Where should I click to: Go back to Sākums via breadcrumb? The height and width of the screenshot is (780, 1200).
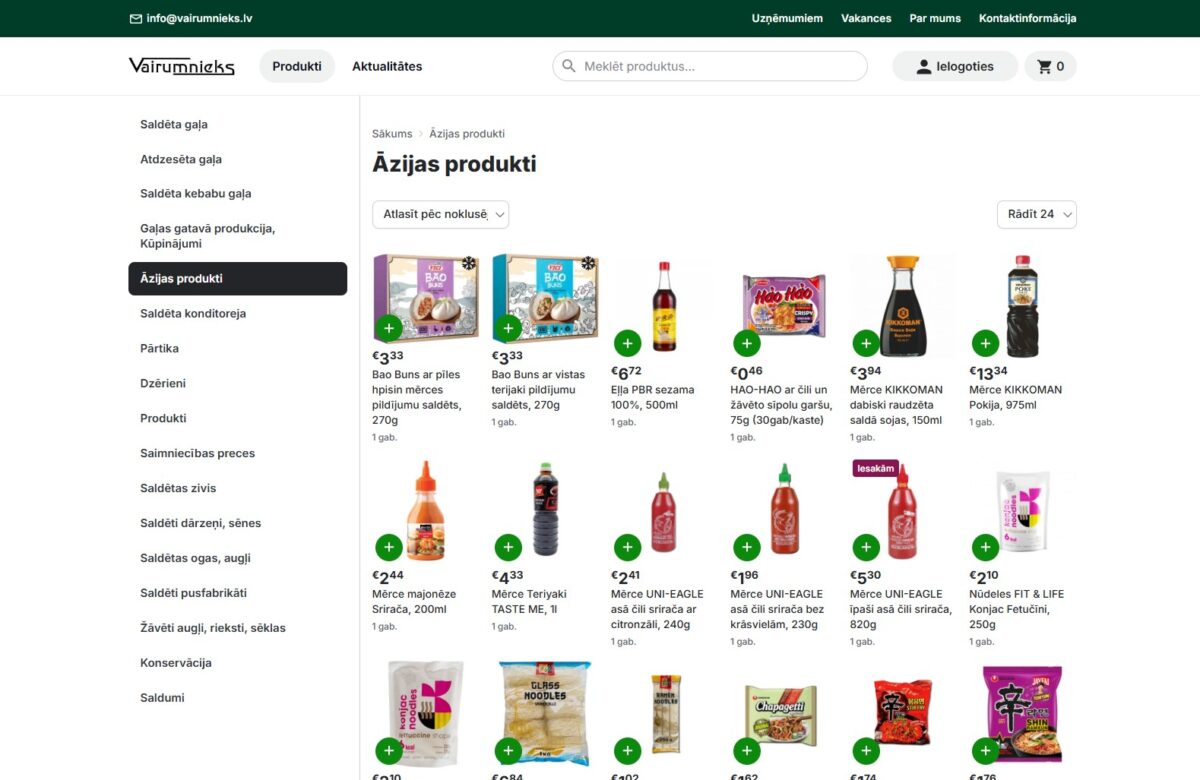391,133
